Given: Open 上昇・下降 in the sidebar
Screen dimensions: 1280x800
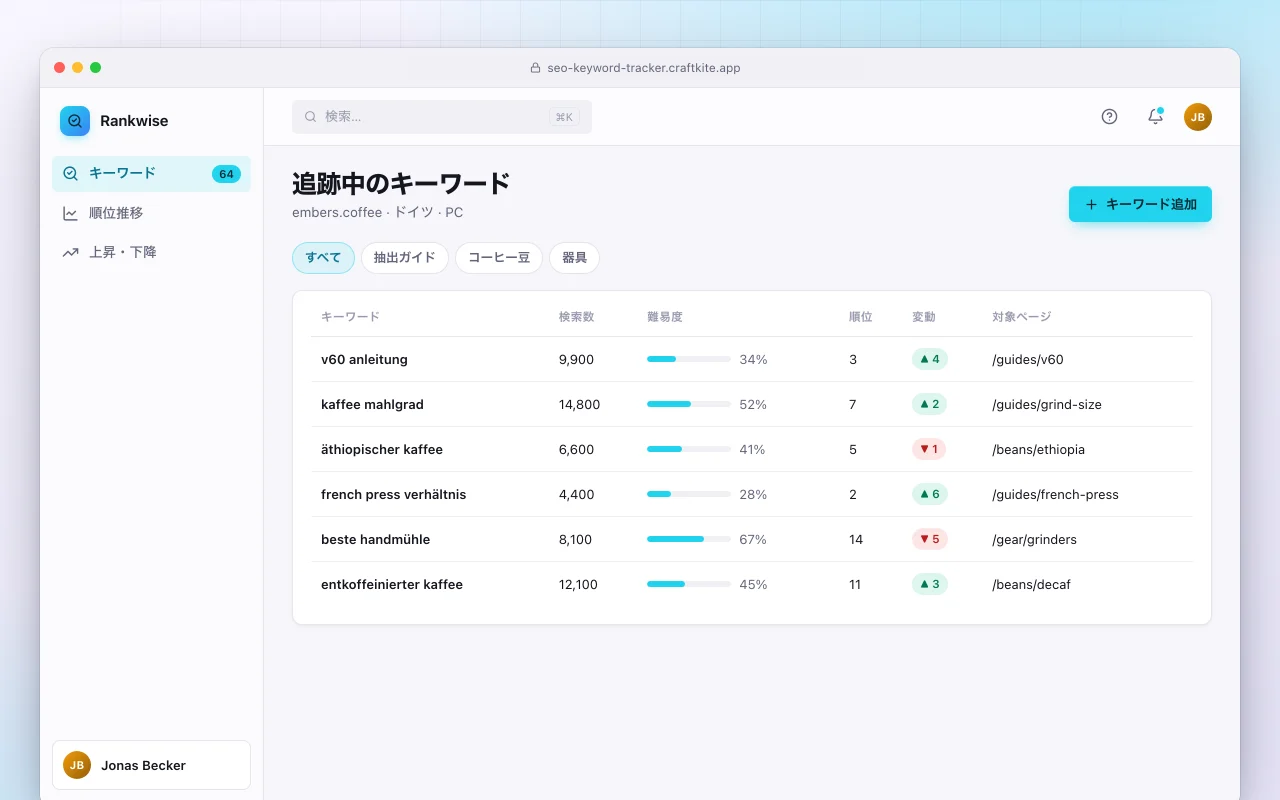Looking at the screenshot, I should click(151, 252).
